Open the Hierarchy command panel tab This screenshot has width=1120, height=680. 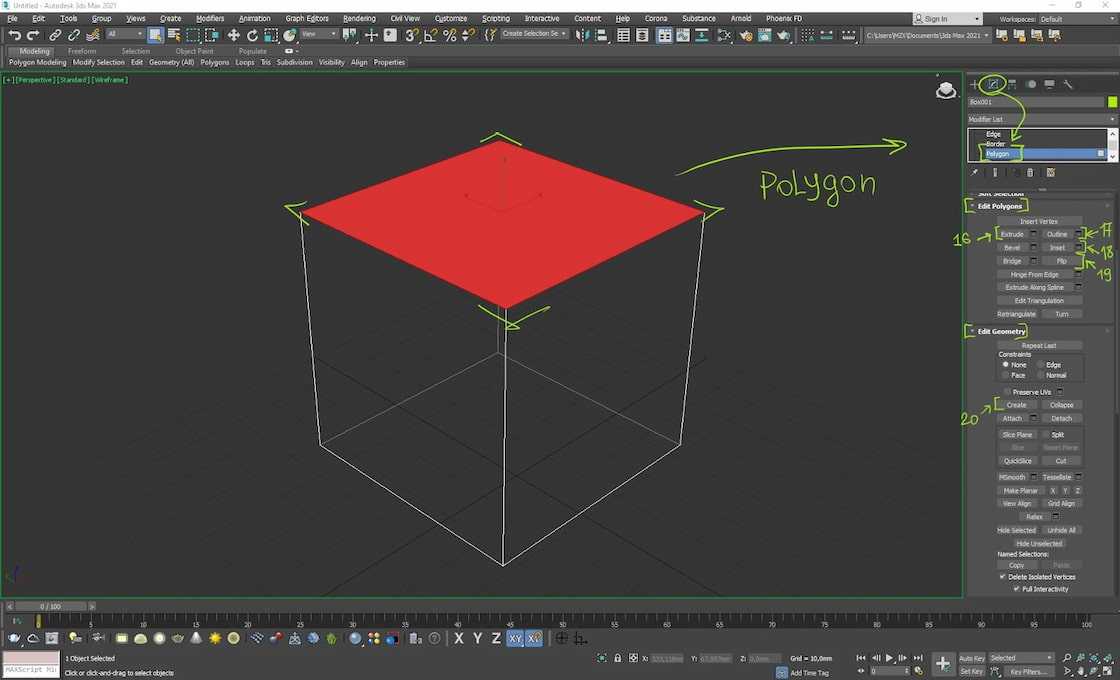(1012, 84)
